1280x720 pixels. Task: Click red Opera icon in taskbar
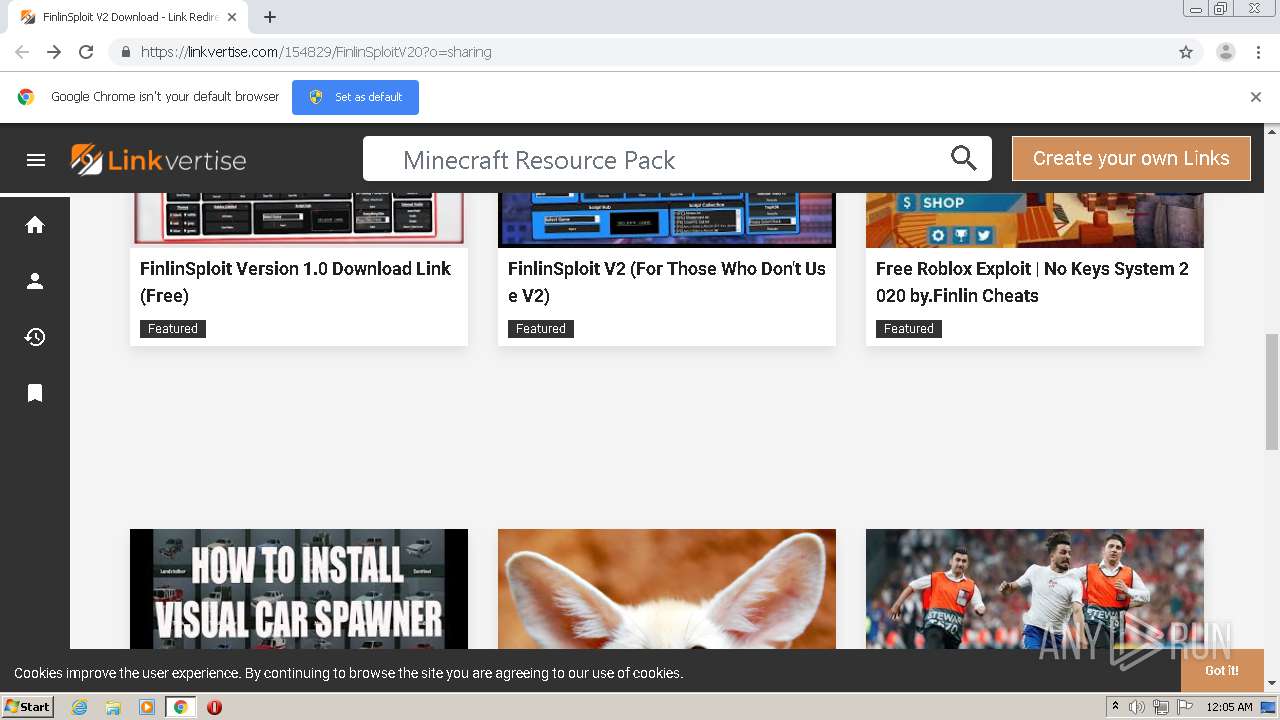tap(214, 707)
